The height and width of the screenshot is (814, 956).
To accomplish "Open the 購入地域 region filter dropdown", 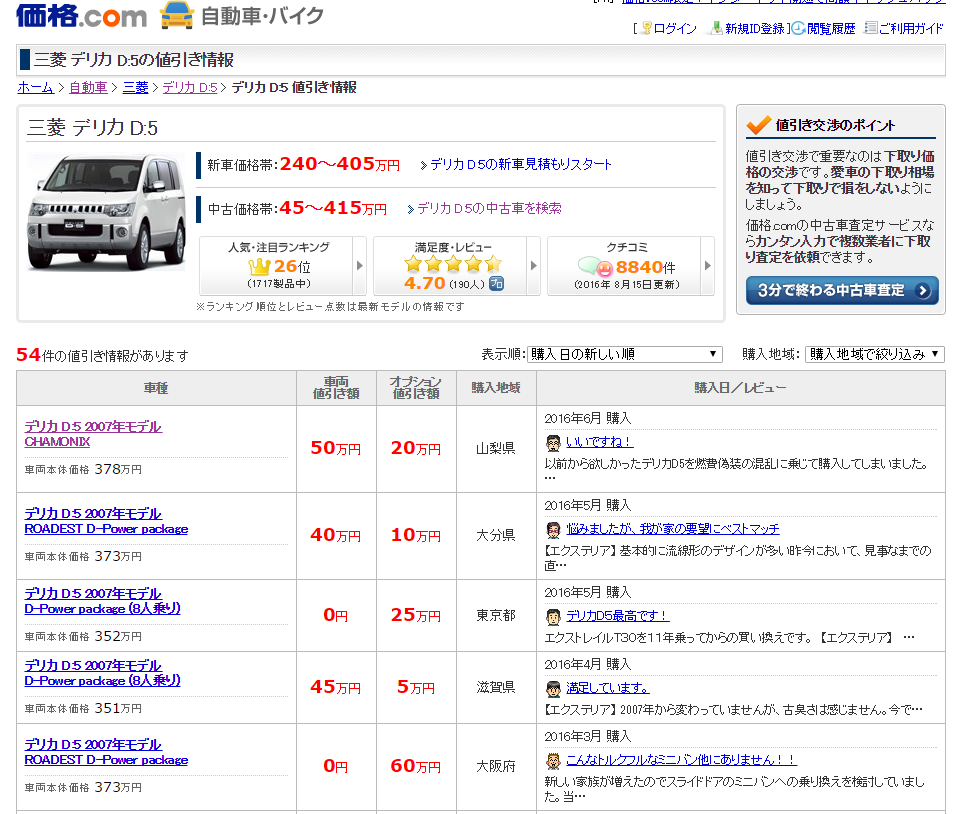I will (874, 354).
